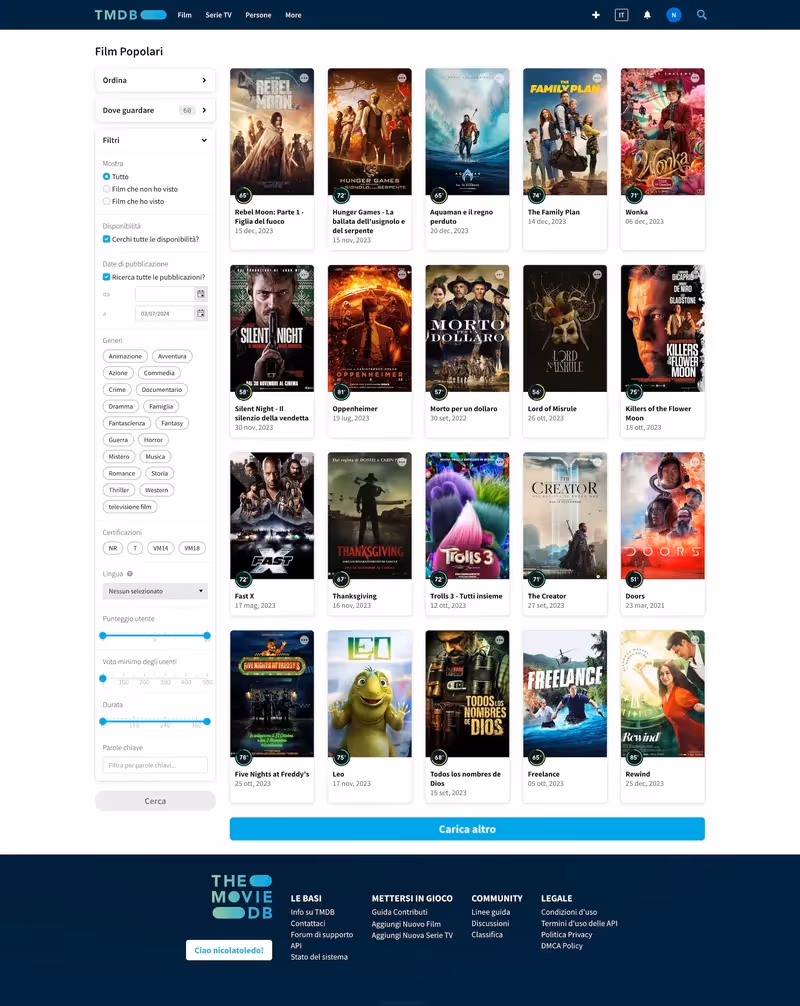800x1006 pixels.
Task: Open the Leo movie poster
Action: pos(370,694)
